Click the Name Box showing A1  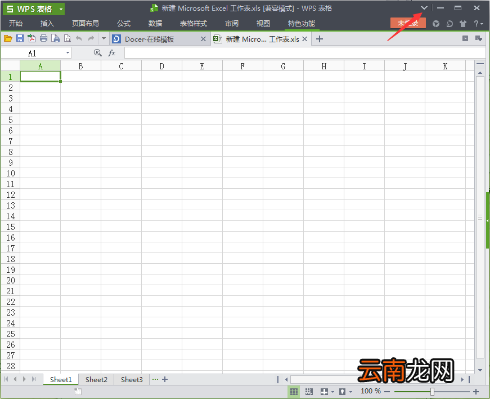click(32, 53)
